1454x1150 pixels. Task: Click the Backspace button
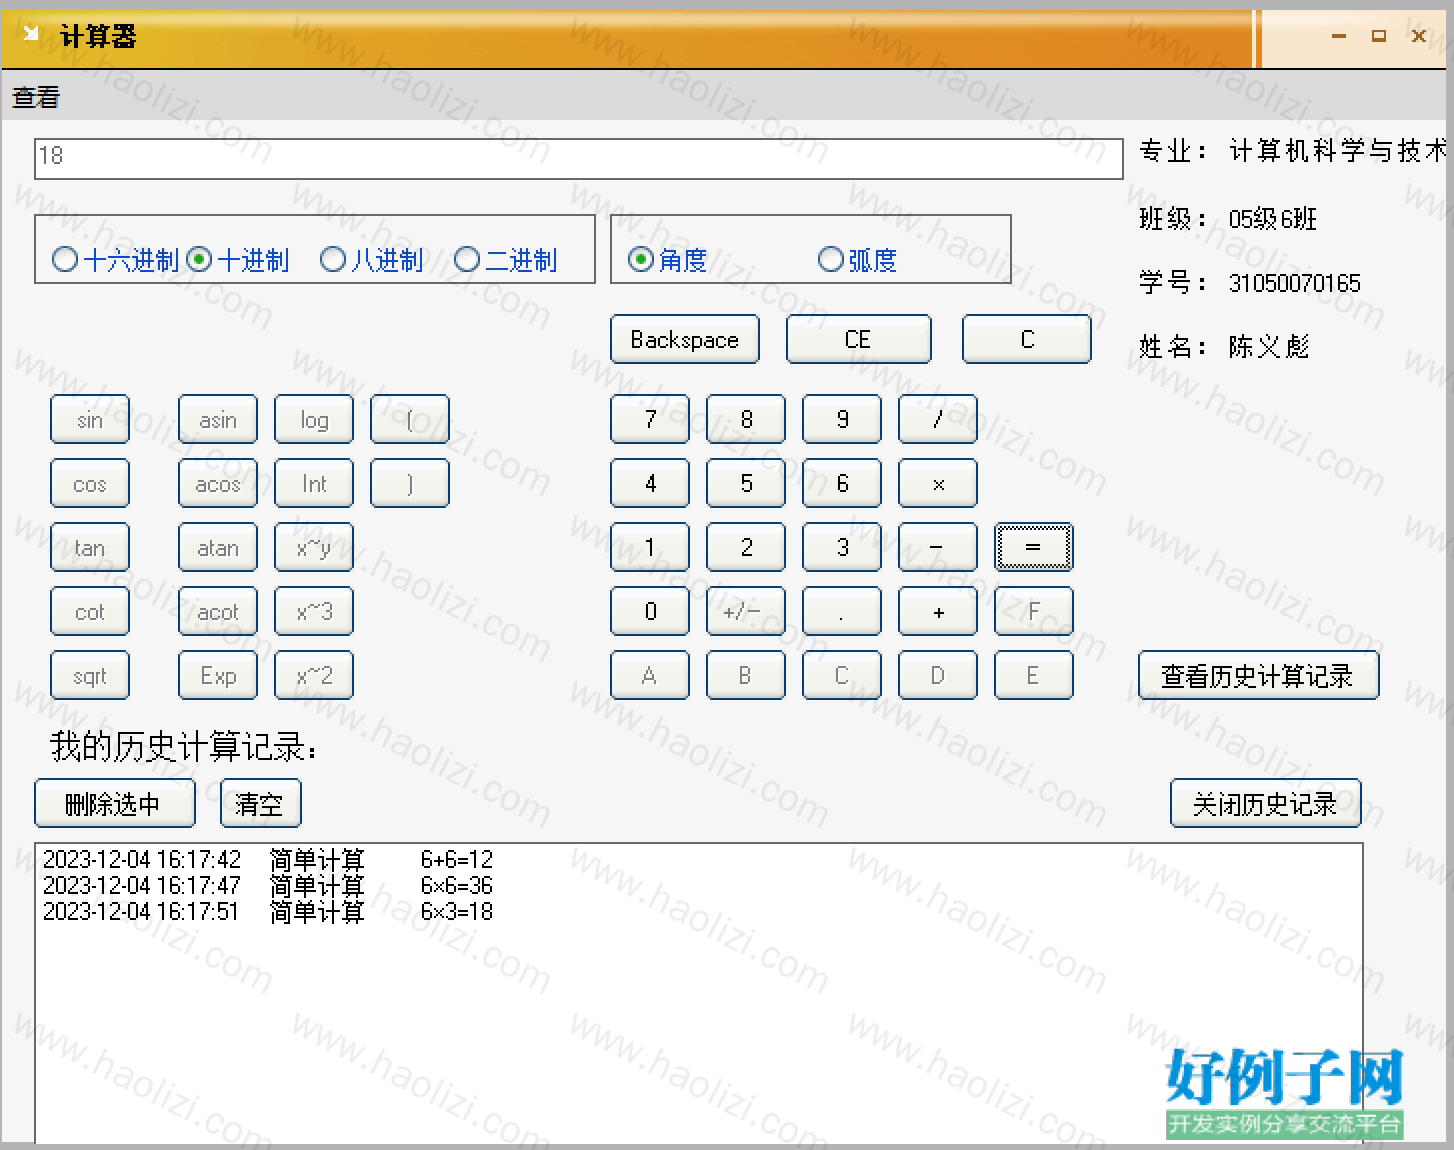point(685,339)
